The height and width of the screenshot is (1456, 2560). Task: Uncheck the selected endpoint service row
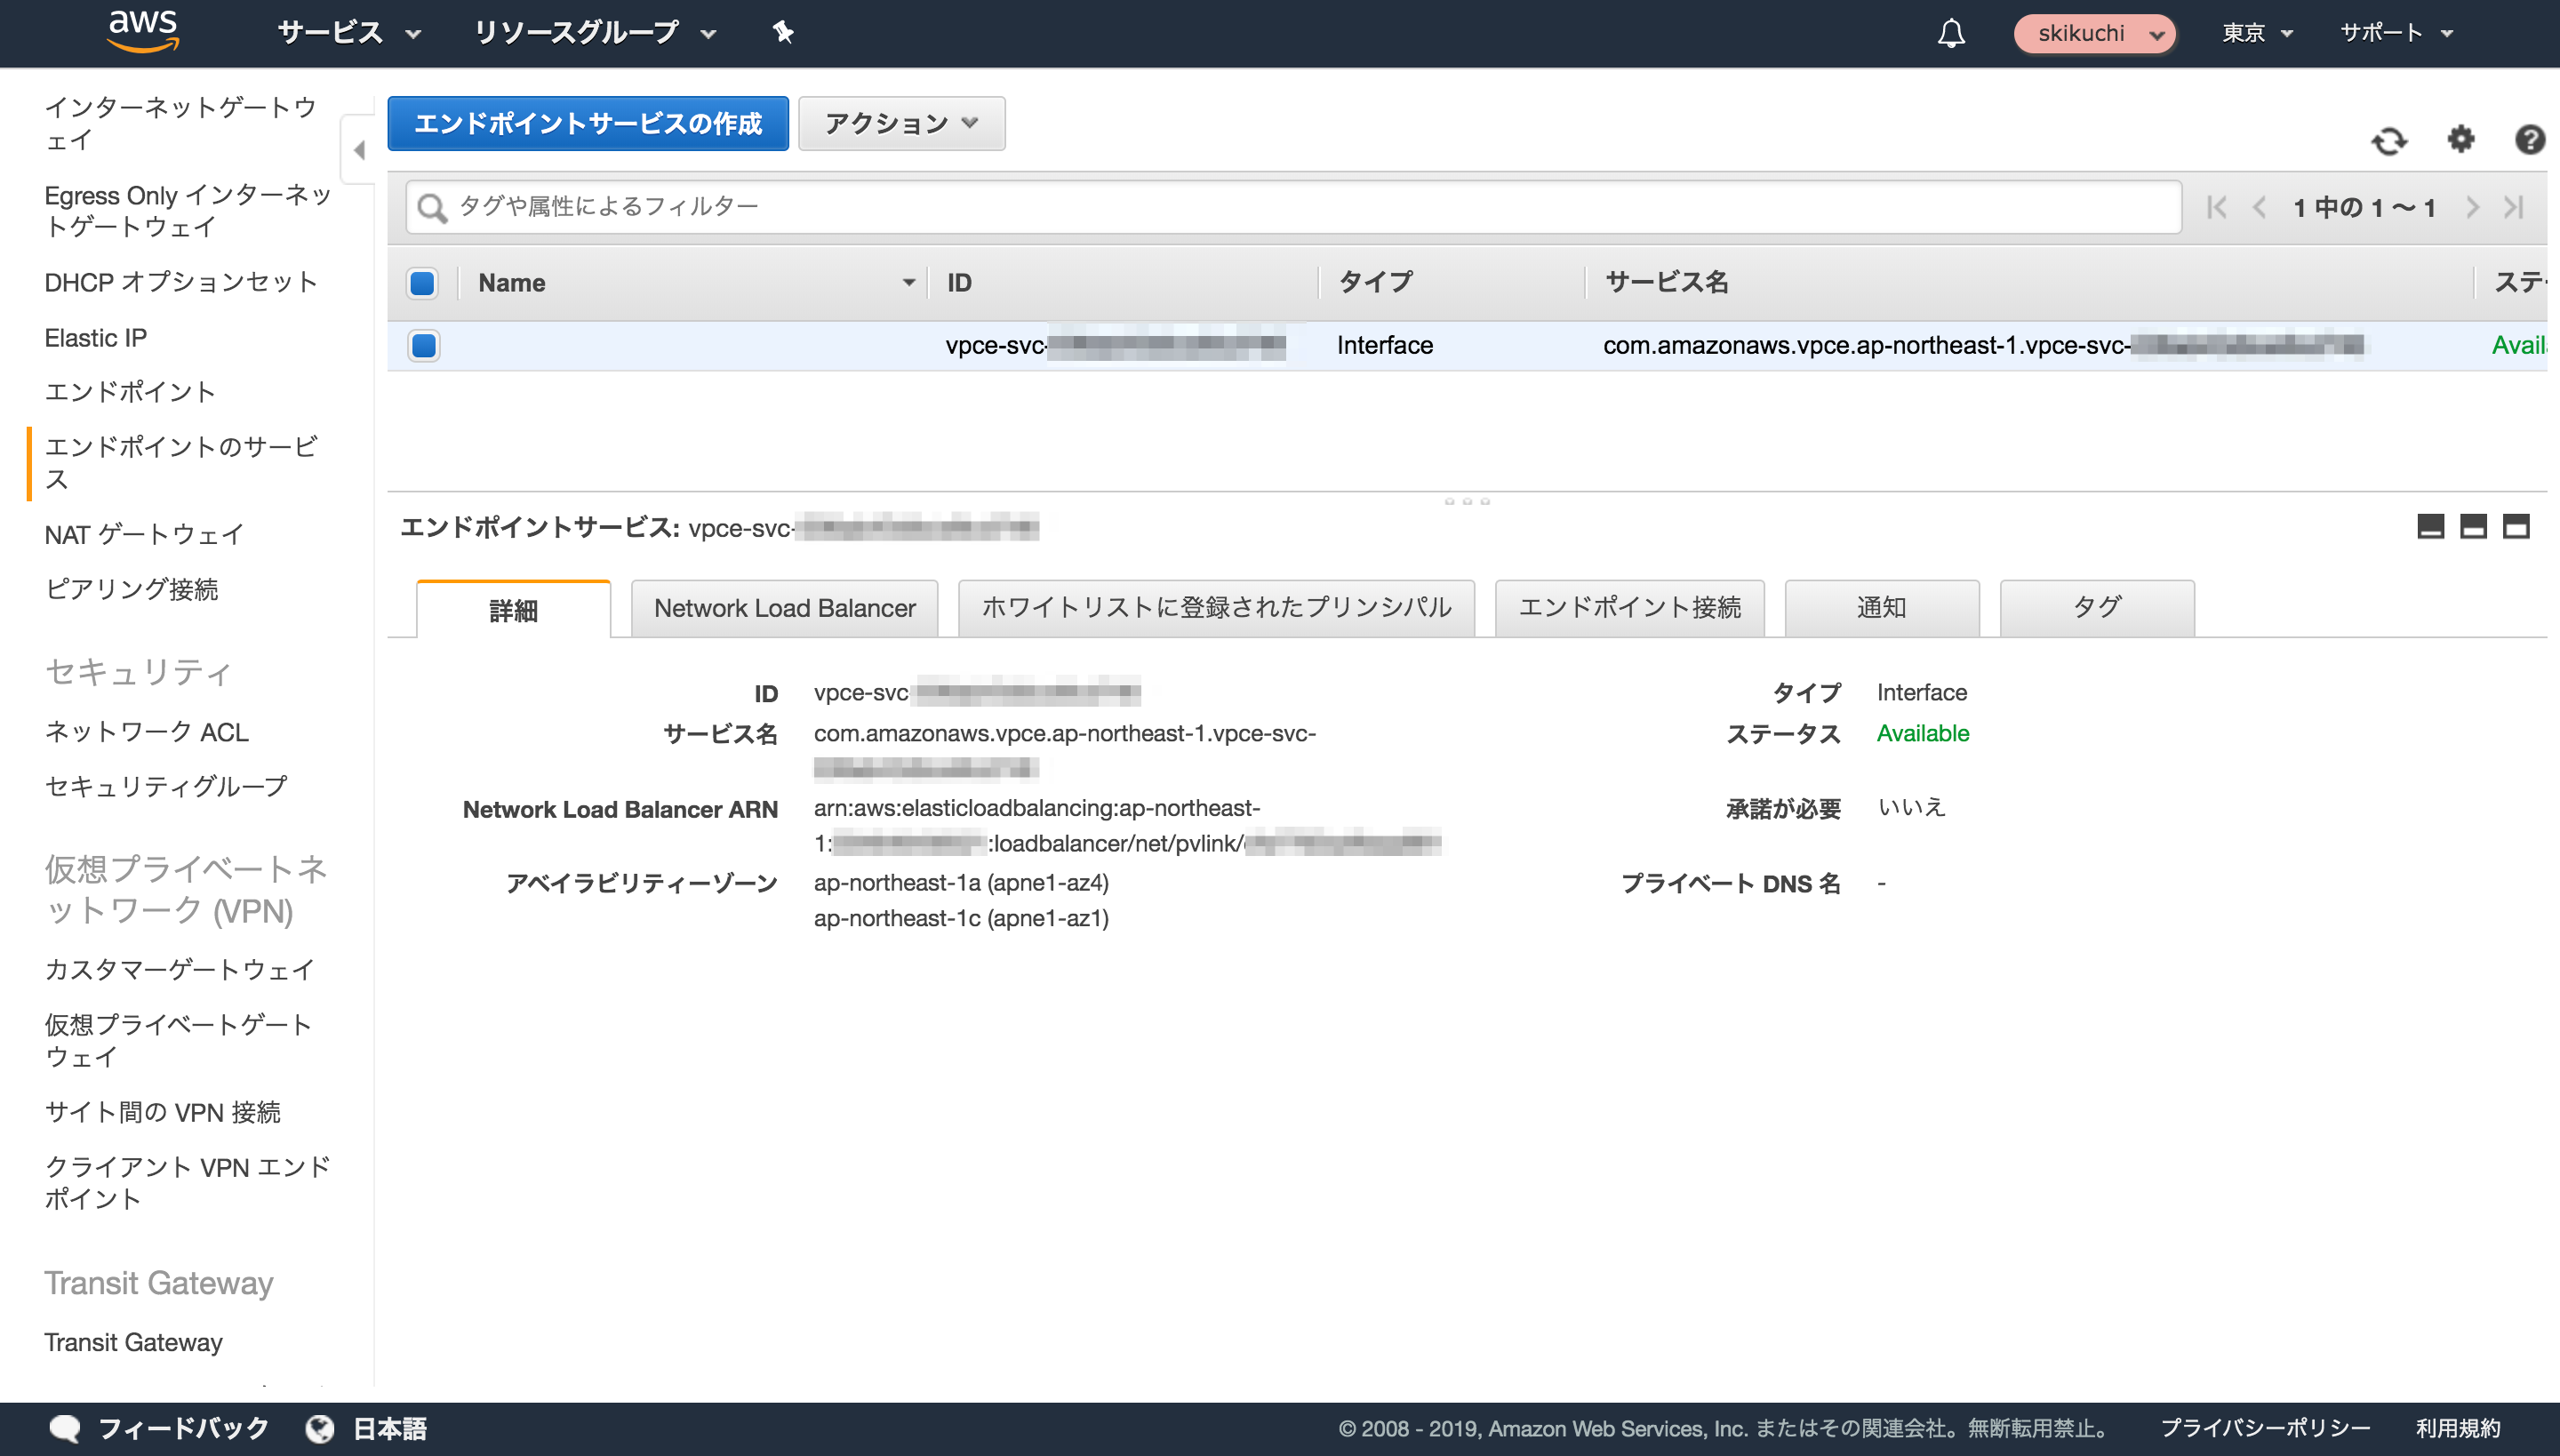(x=423, y=345)
